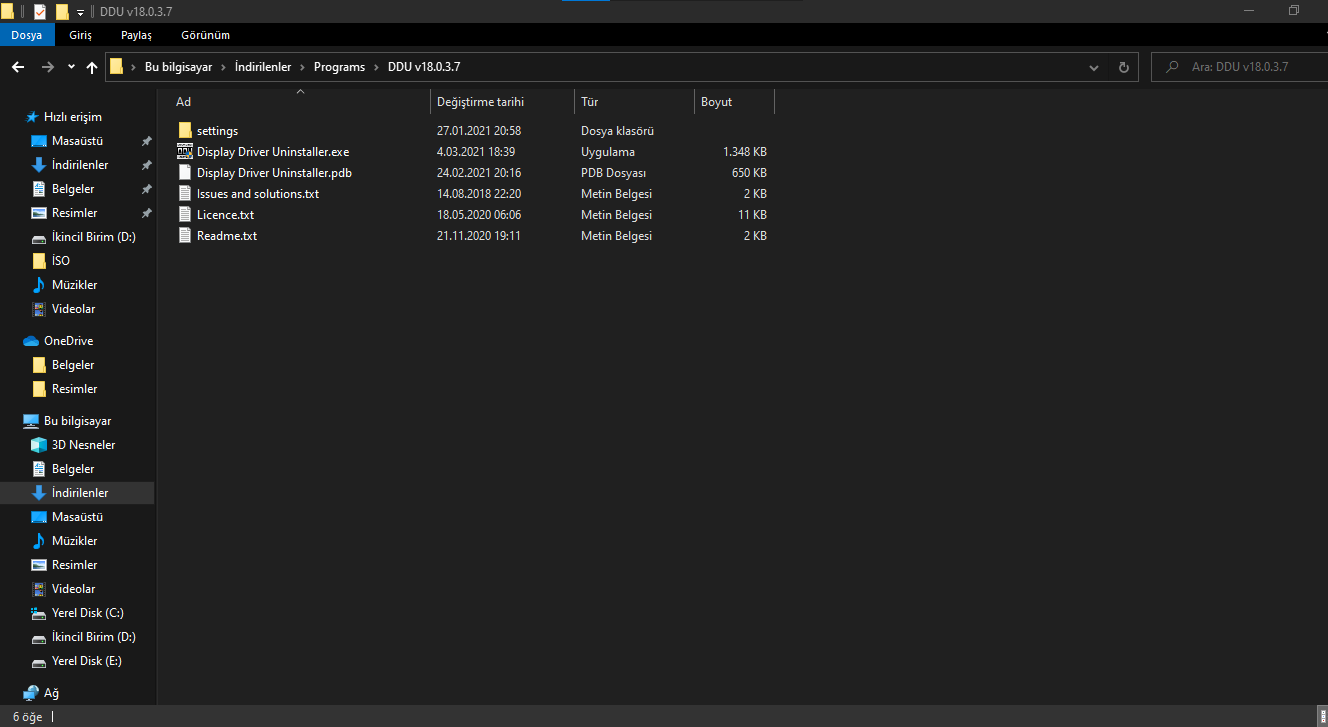Open the Dosya menu tab

(27, 35)
